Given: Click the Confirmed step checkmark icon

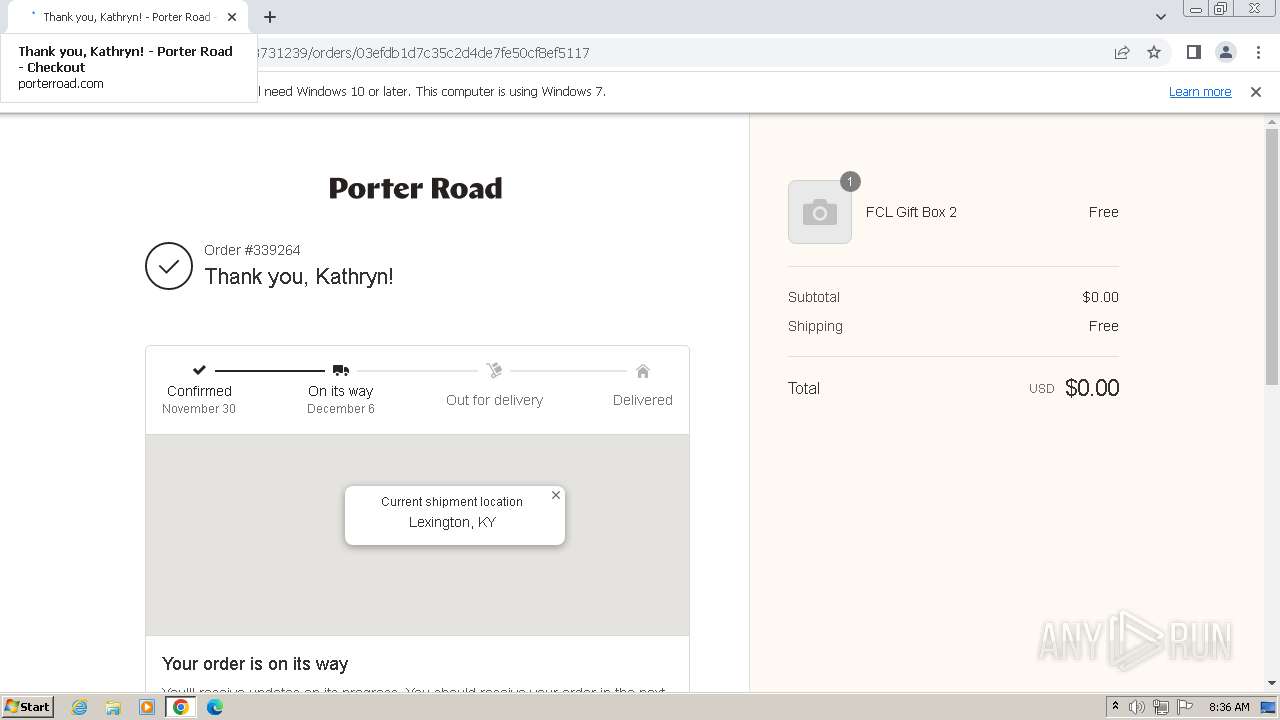Looking at the screenshot, I should [x=199, y=370].
